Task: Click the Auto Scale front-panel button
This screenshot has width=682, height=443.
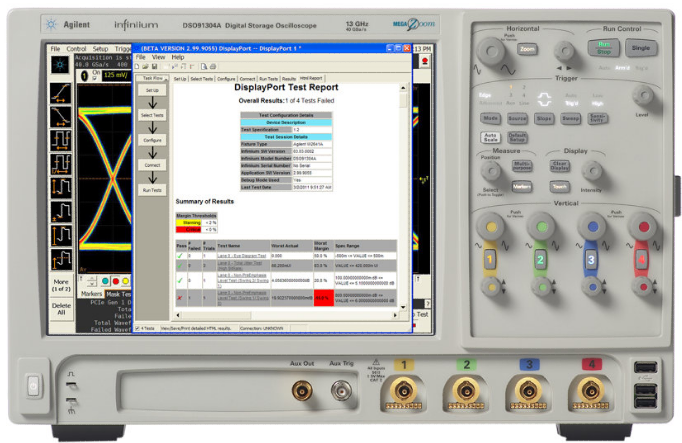Action: [490, 137]
